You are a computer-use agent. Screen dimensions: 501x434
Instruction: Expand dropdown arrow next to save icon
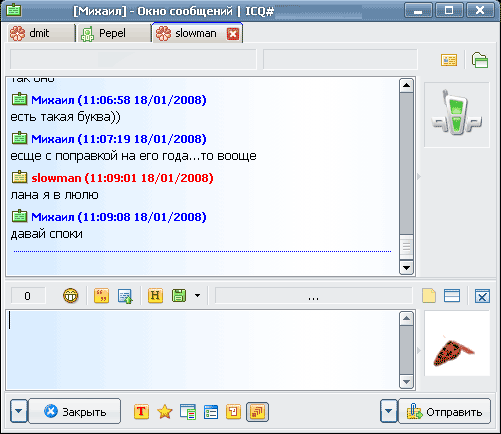pos(197,295)
